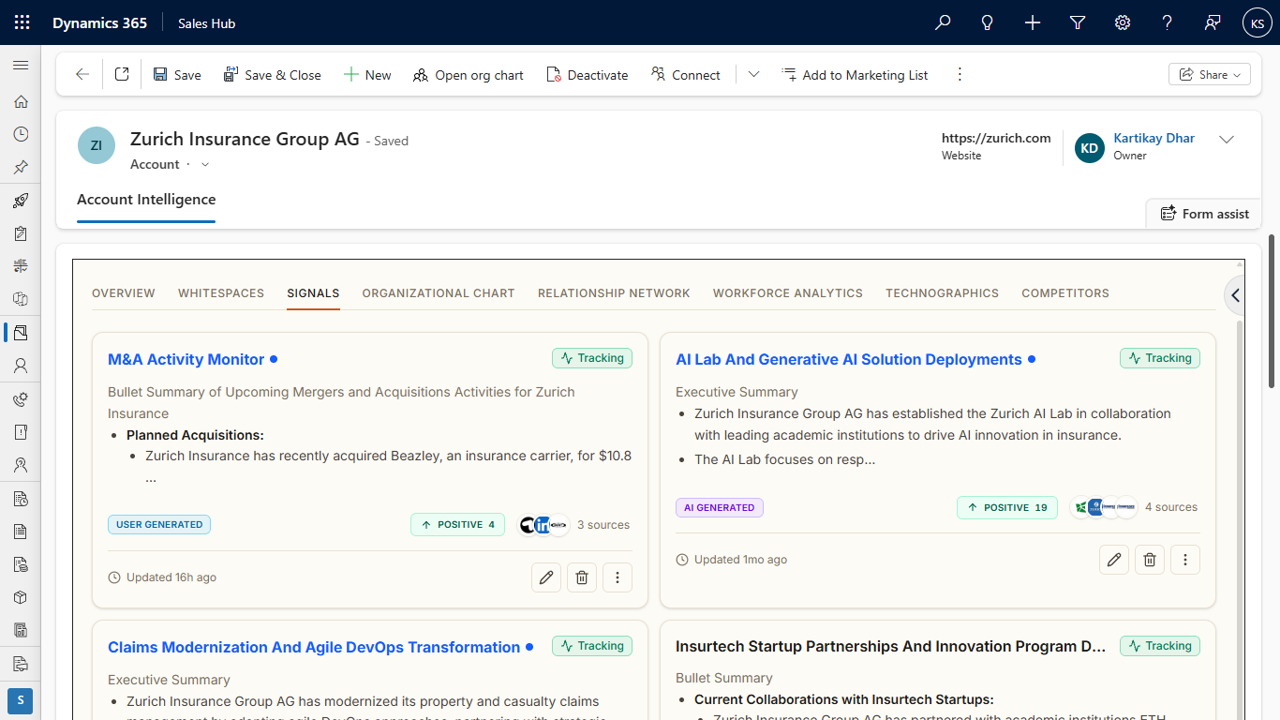Screen dimensions: 1280x720
Task: Click the 4 sources label
Action: pyautogui.click(x=1171, y=507)
